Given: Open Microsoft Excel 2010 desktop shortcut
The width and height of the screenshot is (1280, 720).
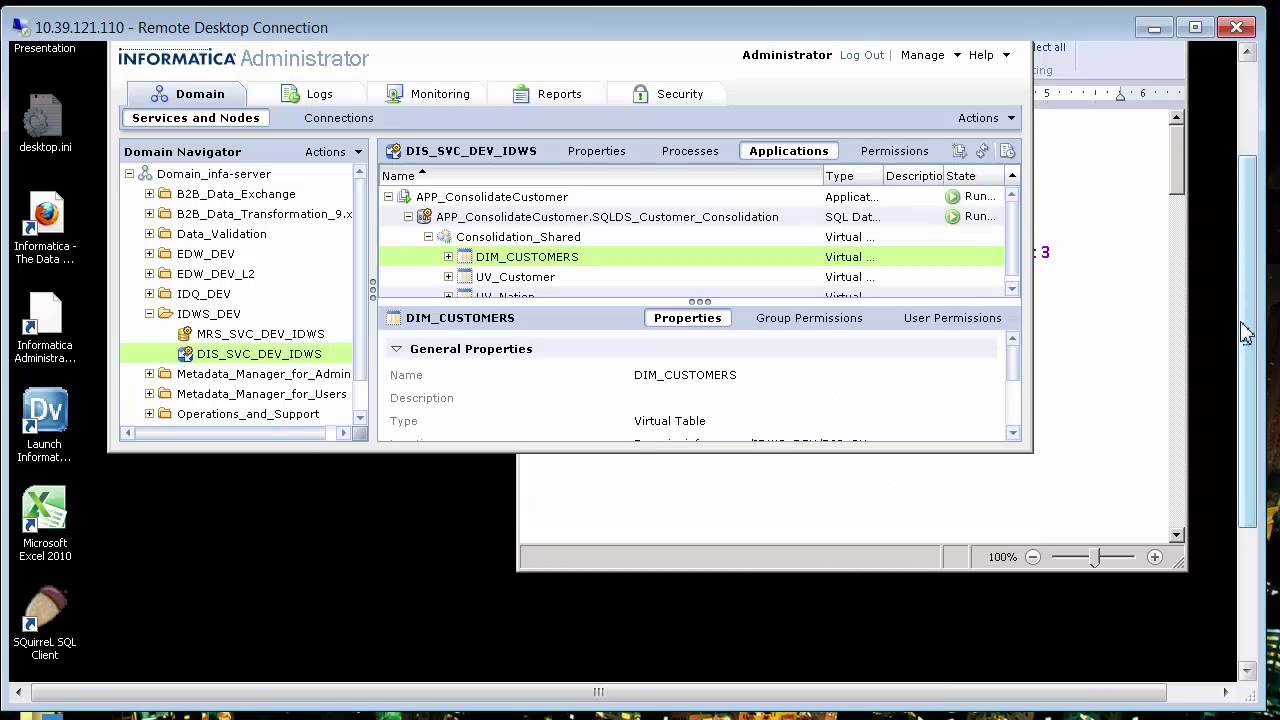Looking at the screenshot, I should click(x=45, y=525).
